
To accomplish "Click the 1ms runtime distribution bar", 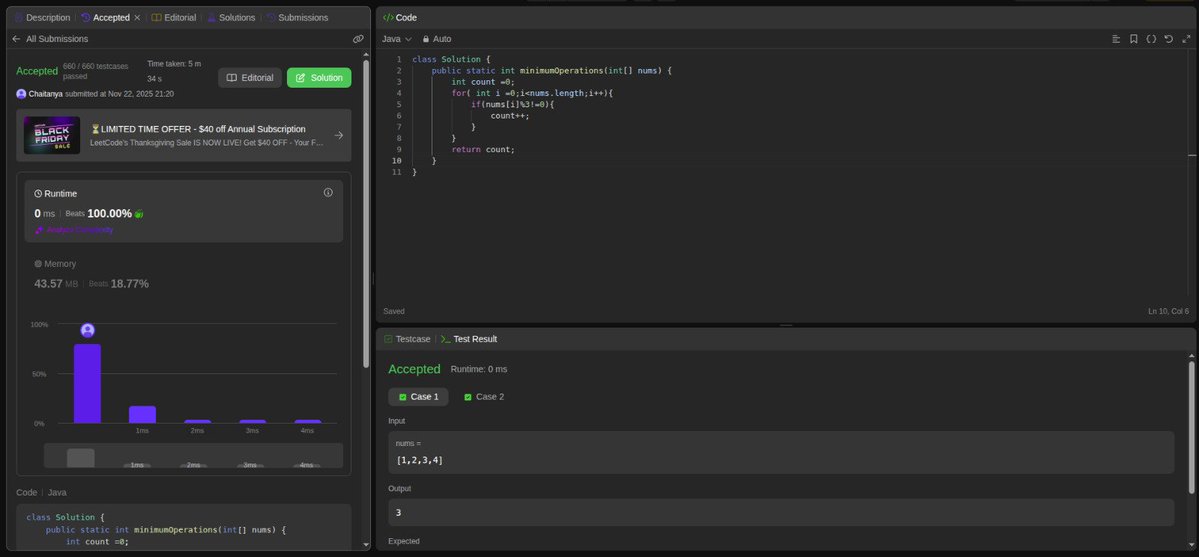I will coord(142,415).
